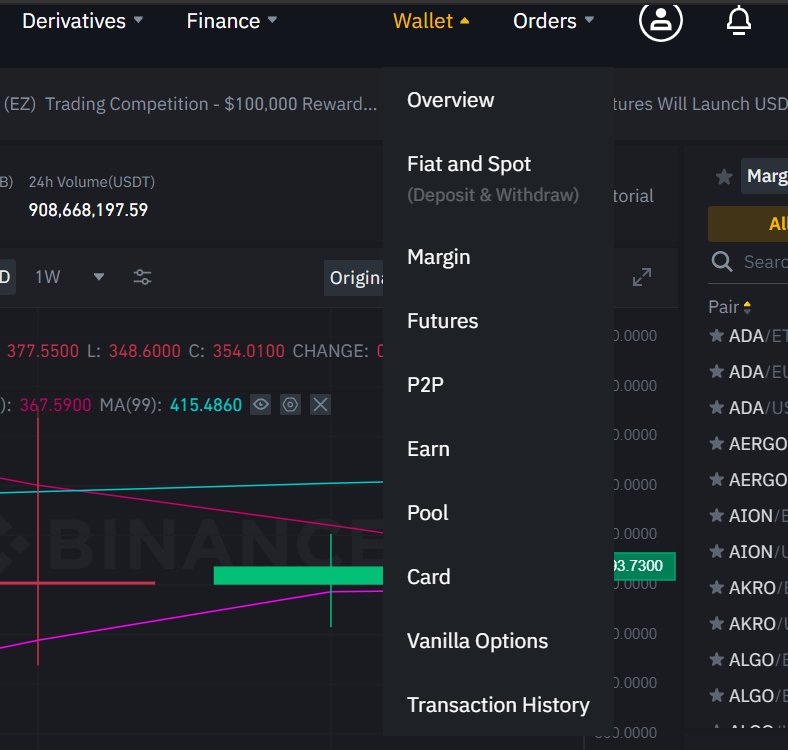Switch to the Original chart tab
Image resolution: width=788 pixels, height=750 pixels.
pos(354,277)
